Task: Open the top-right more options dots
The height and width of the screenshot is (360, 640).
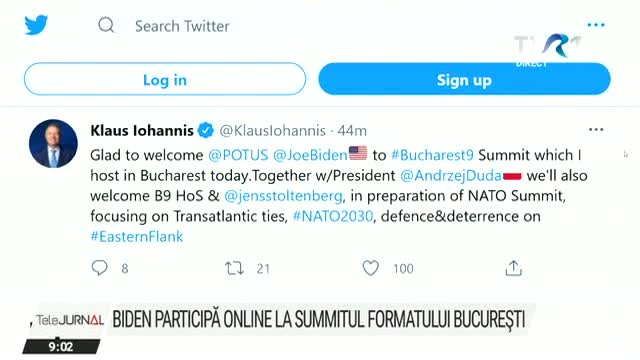Action: click(596, 25)
